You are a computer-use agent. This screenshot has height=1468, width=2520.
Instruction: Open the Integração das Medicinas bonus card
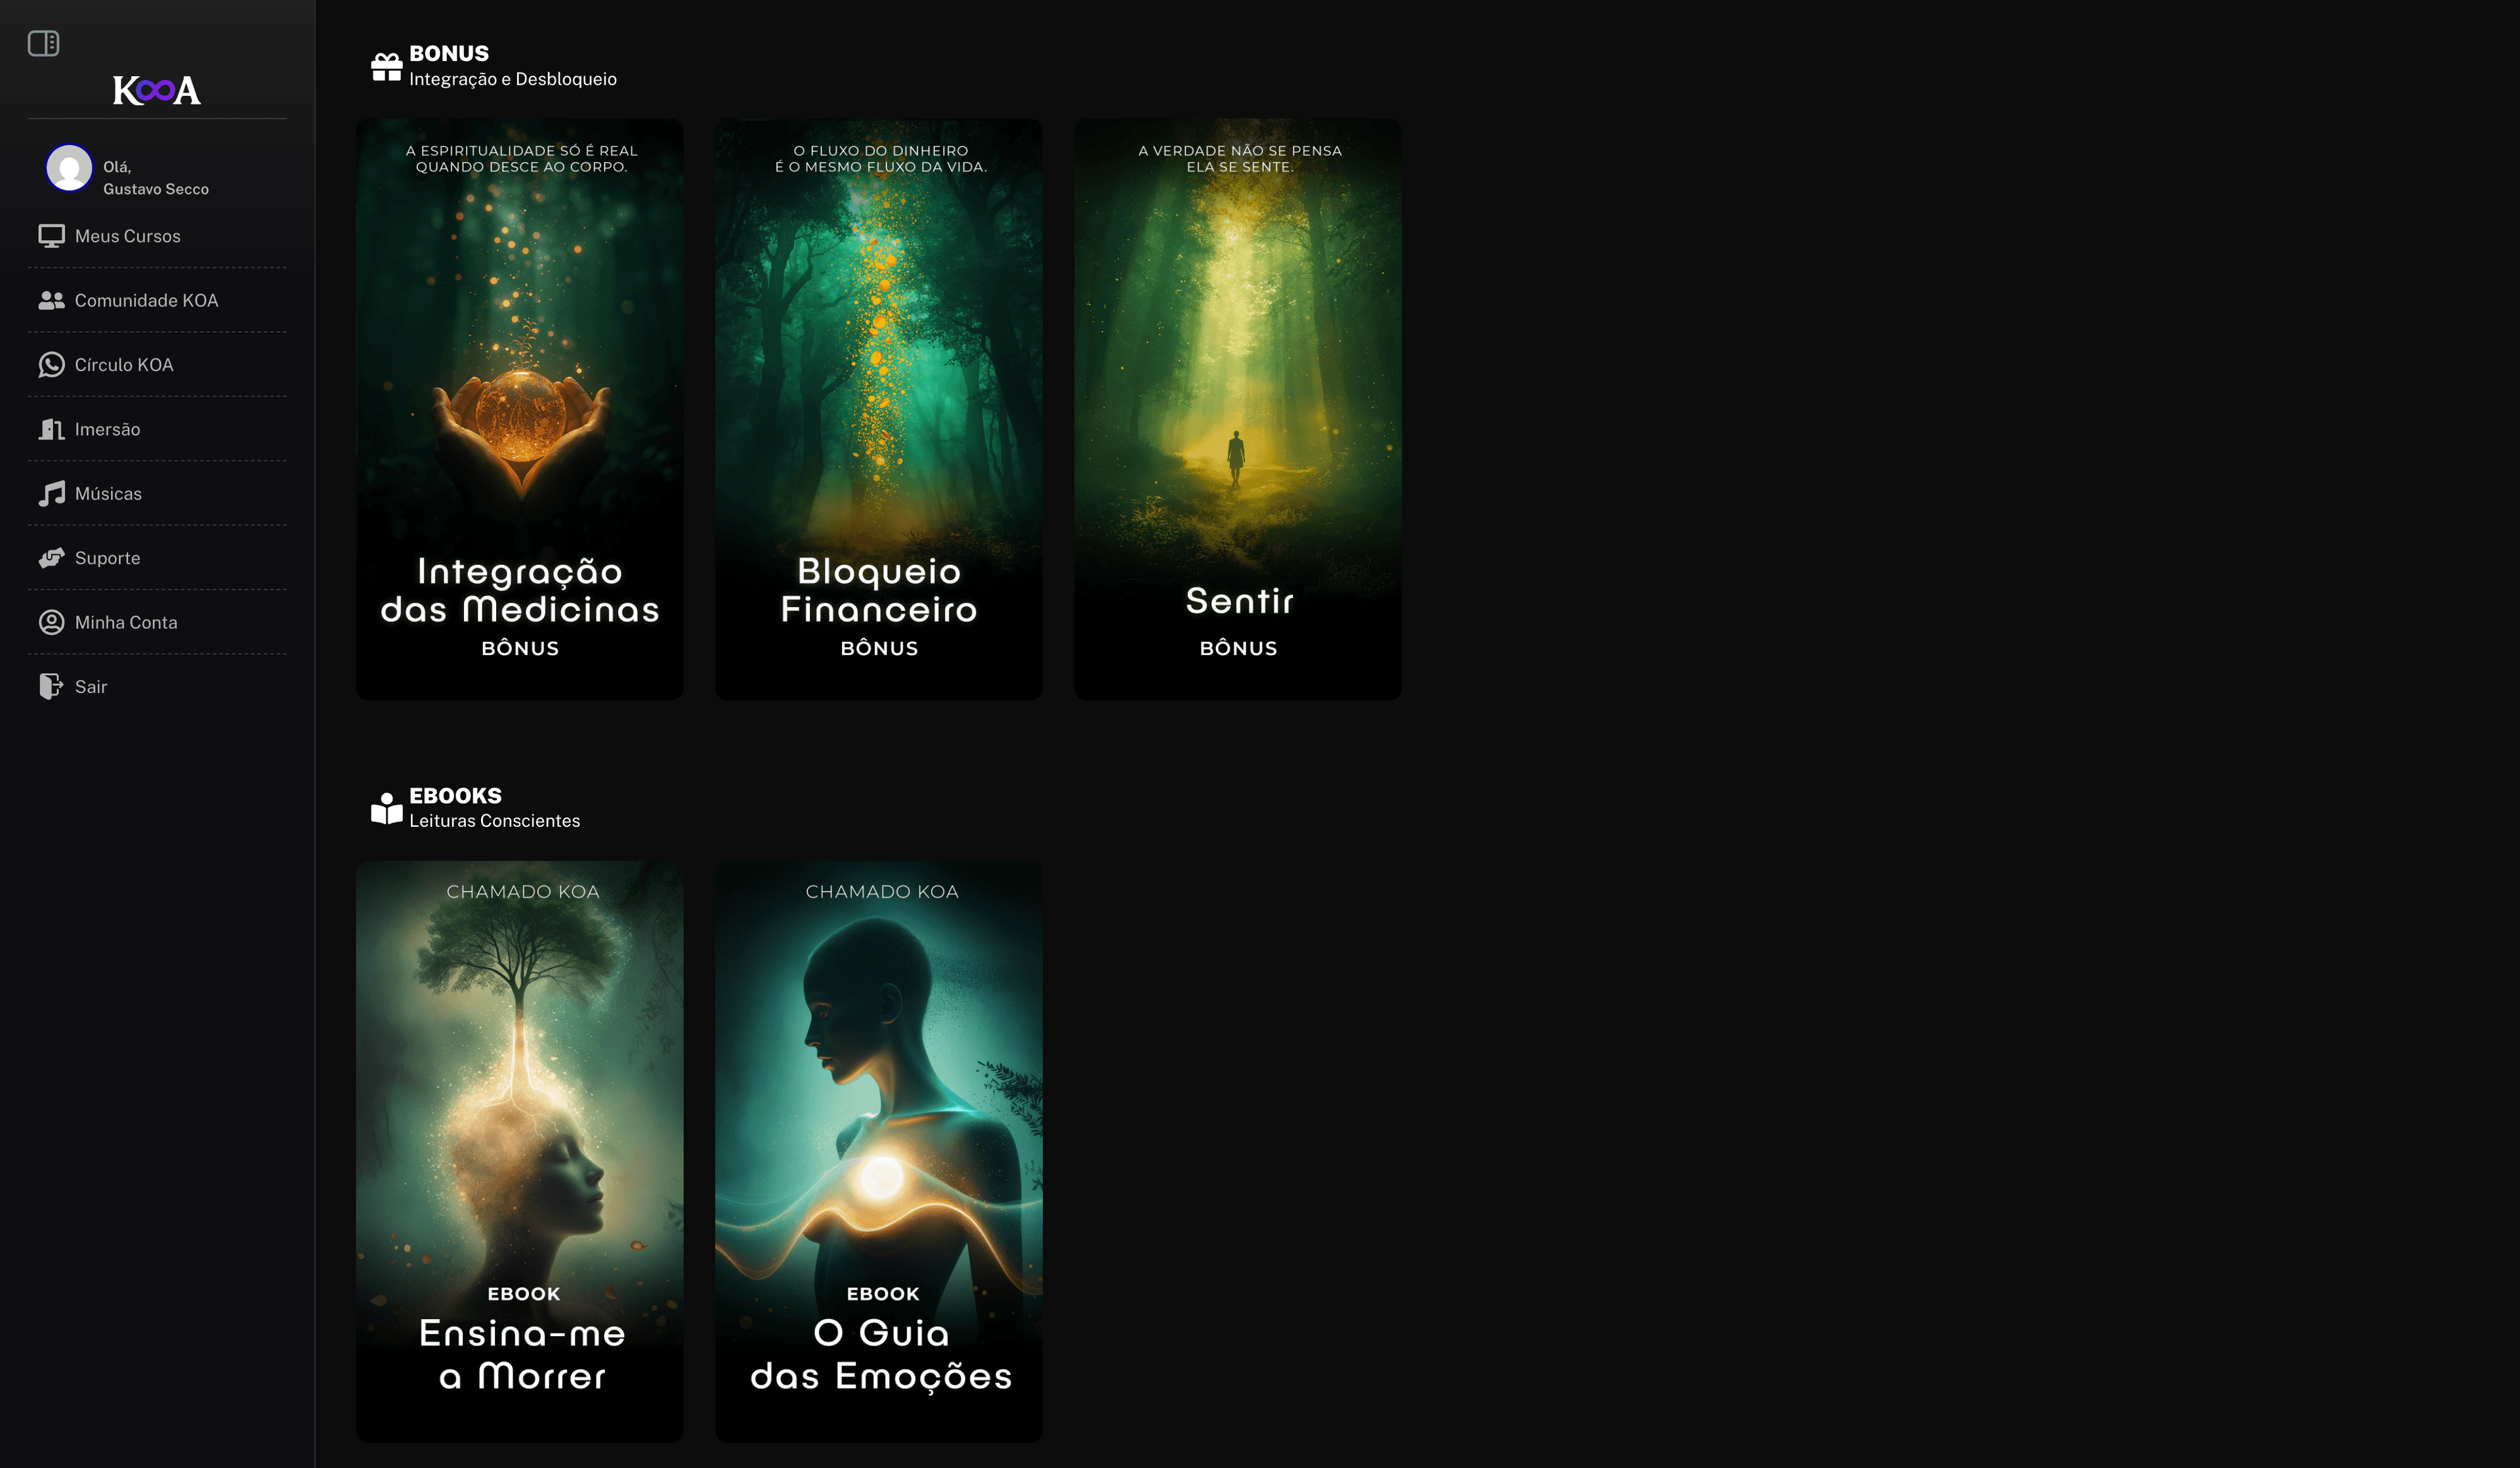click(x=519, y=409)
